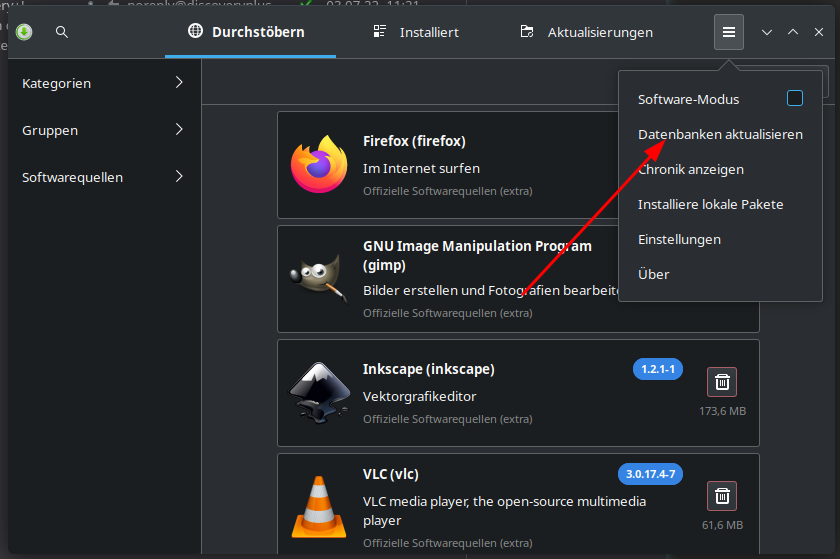Remove VLC with the trash button
Image resolution: width=840 pixels, height=559 pixels.
722,496
